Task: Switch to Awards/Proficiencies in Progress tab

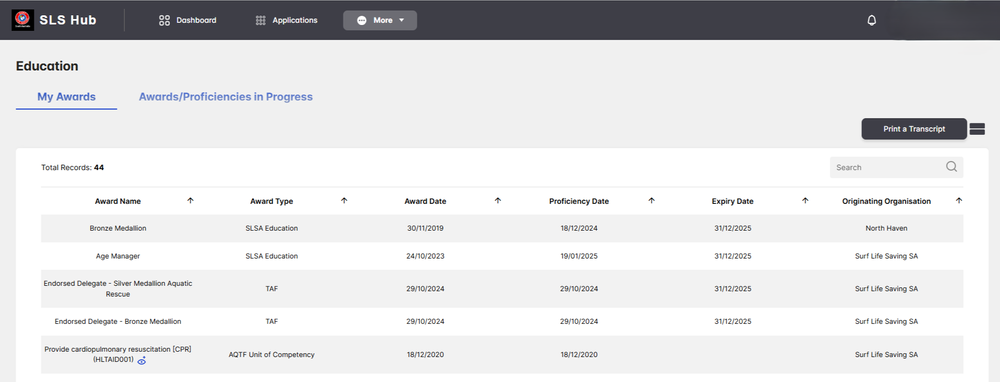Action: pos(226,97)
